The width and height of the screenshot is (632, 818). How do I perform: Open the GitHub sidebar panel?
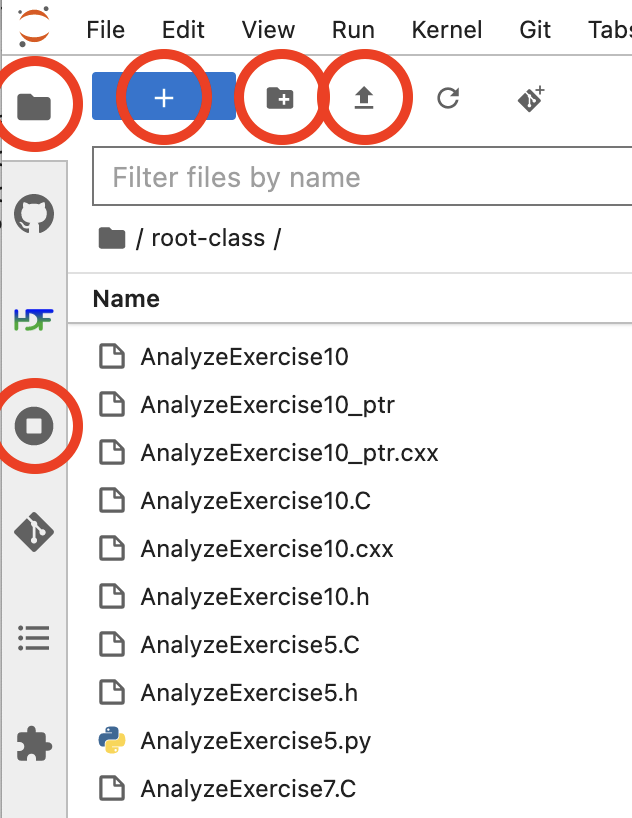pos(35,214)
